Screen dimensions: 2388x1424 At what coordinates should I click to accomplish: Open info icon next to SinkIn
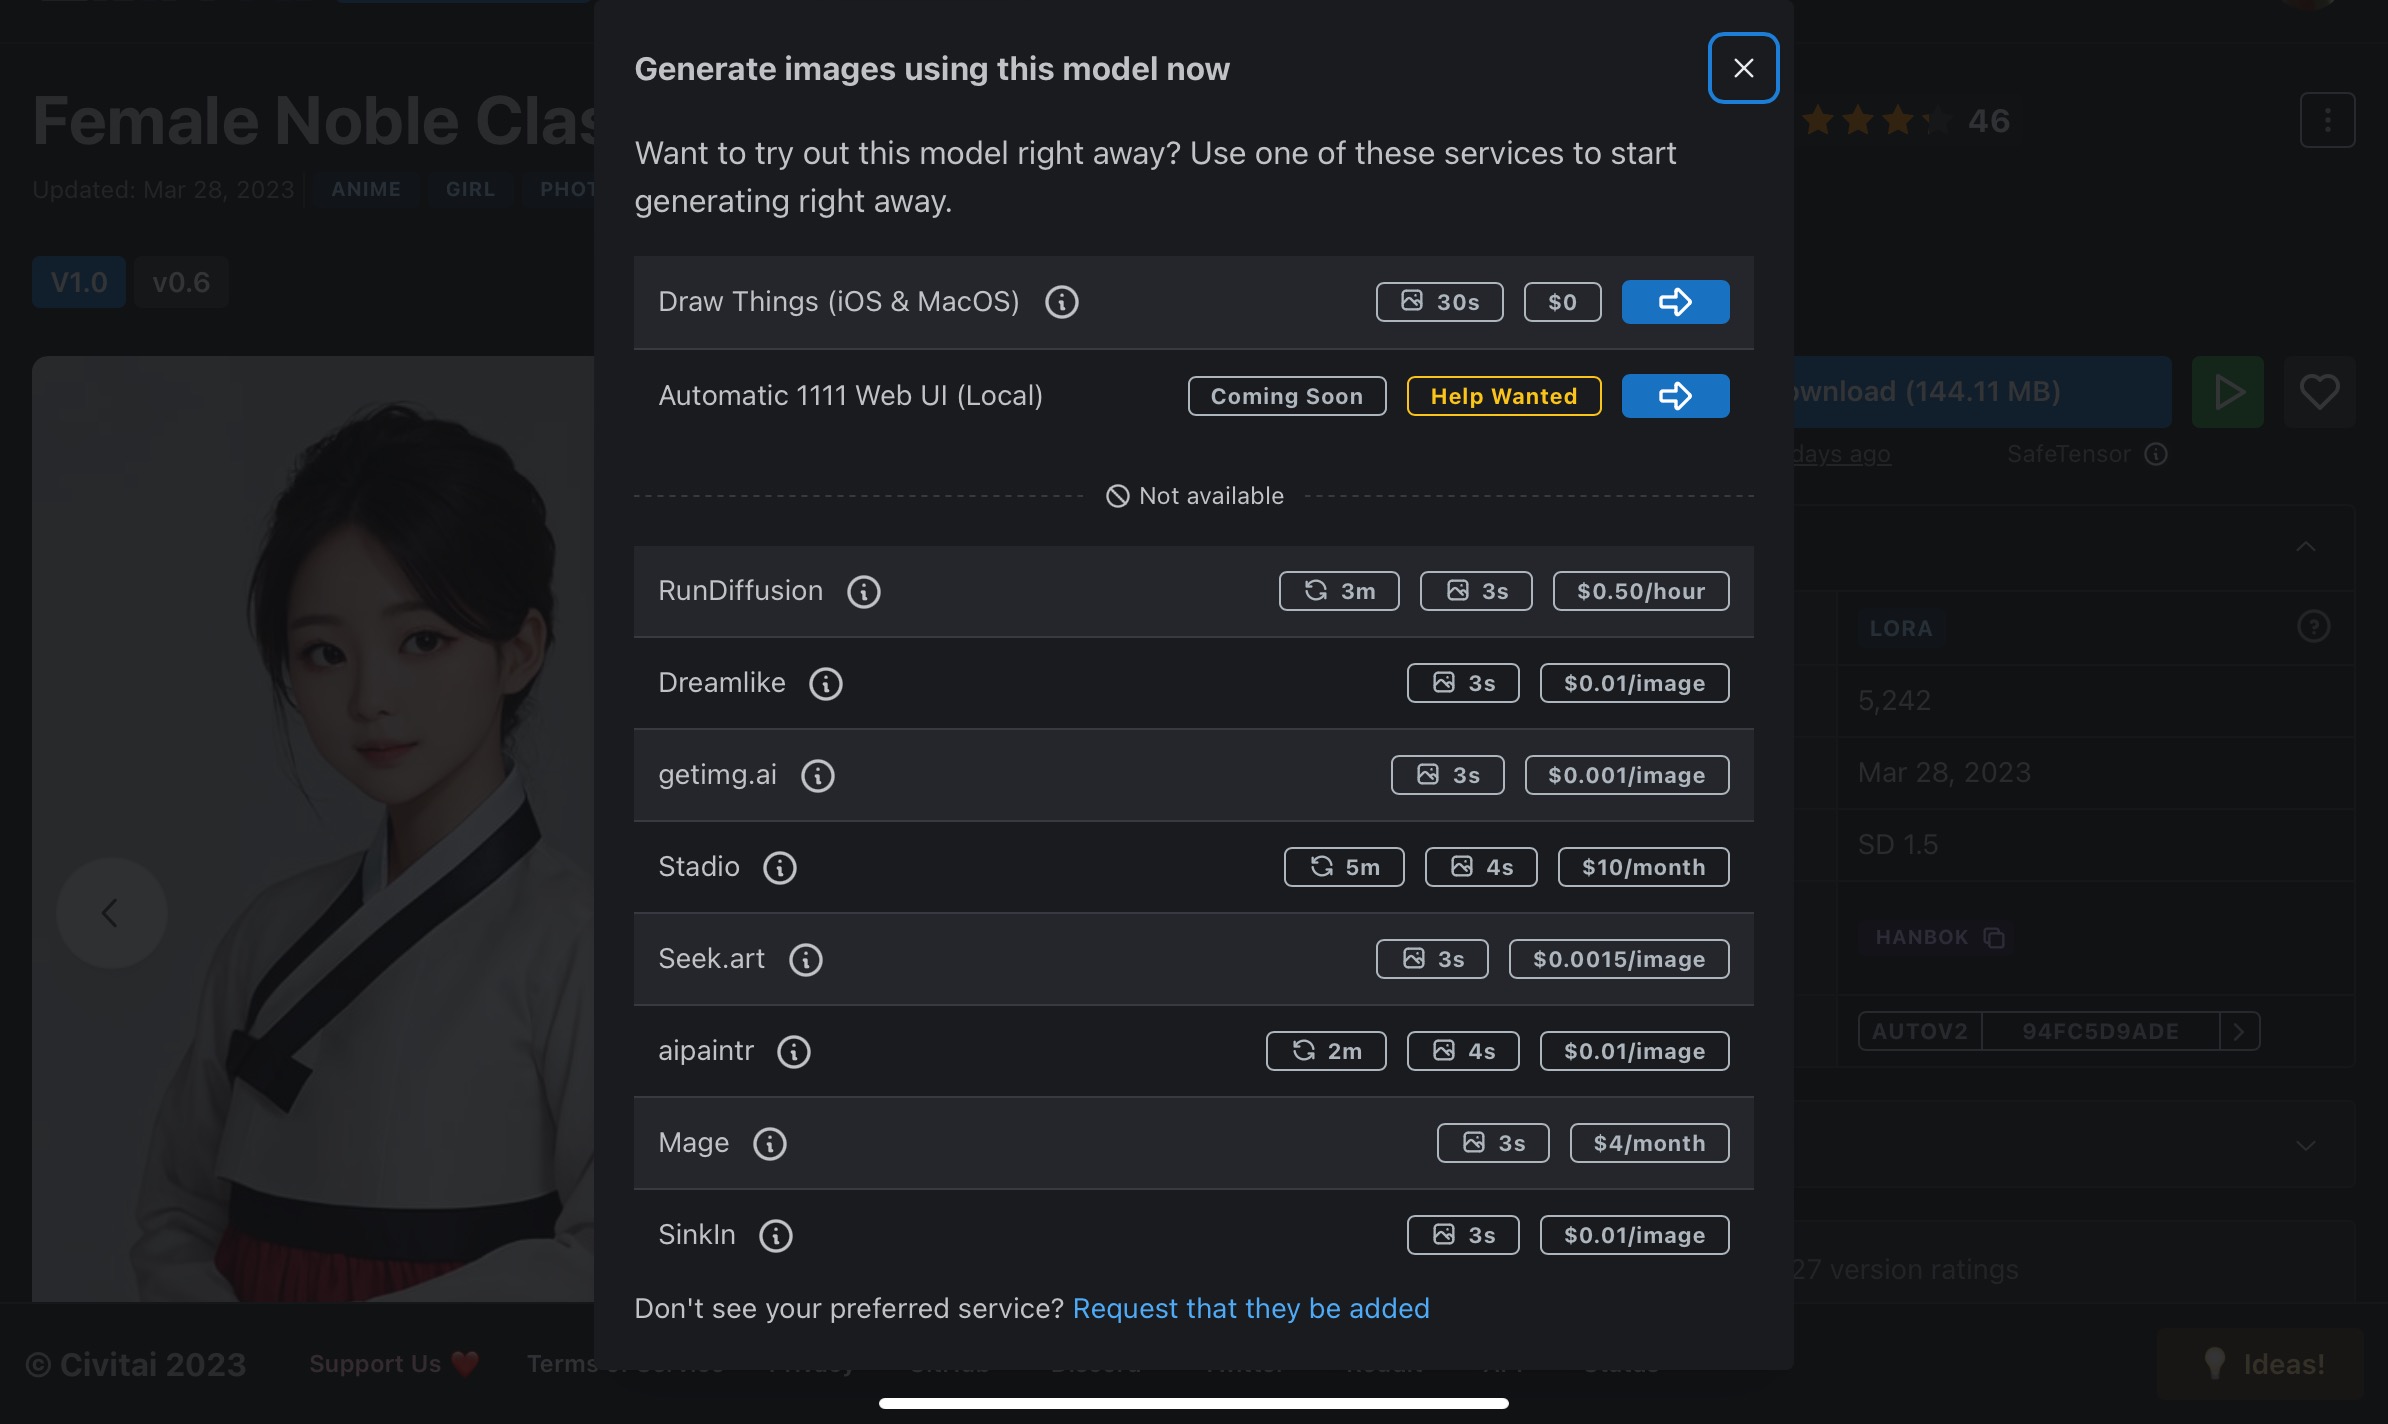coord(775,1235)
